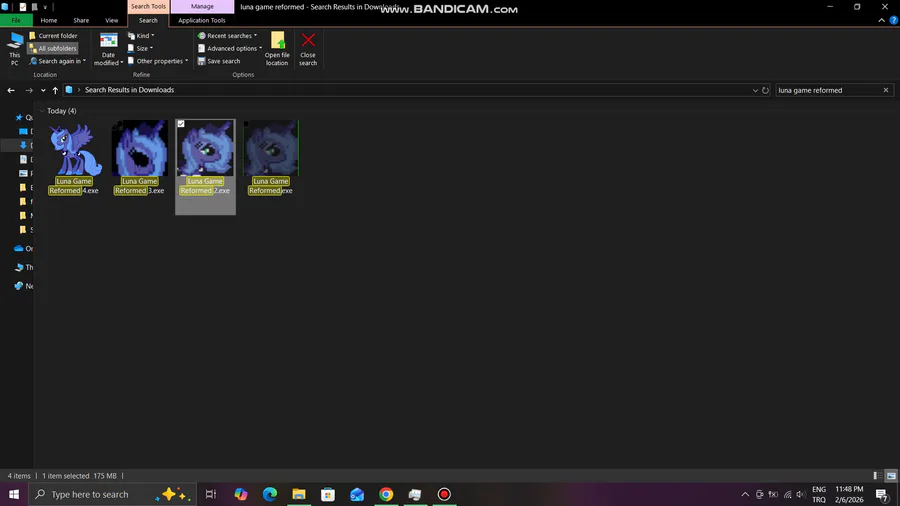Toggle the All subfolders search scope
900x506 pixels.
point(53,48)
